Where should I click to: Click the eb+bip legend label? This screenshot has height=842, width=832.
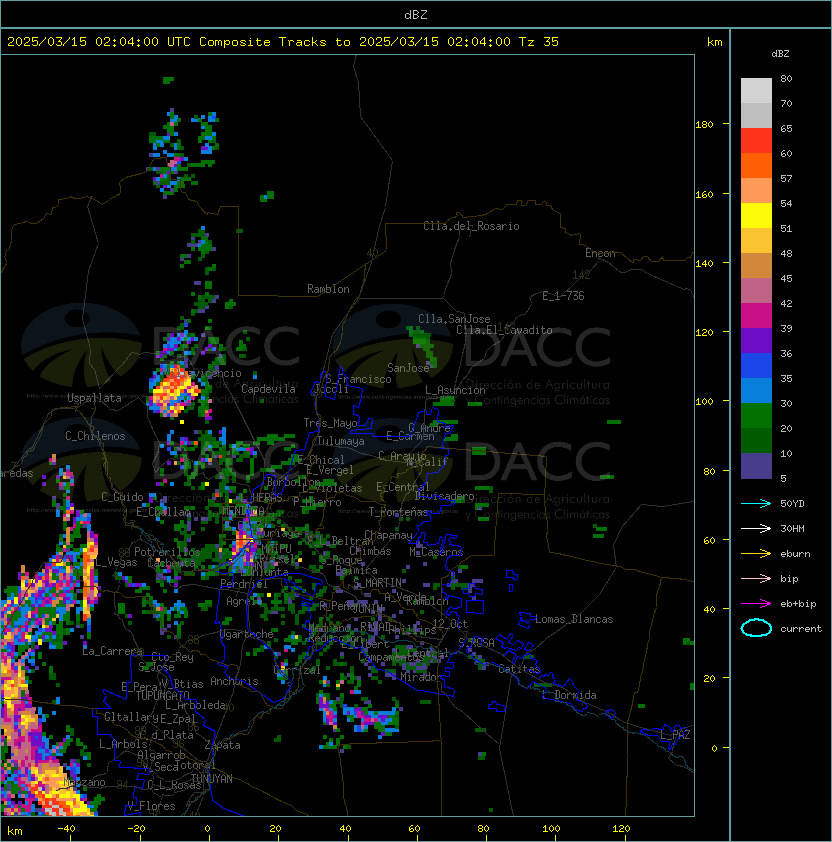798,604
